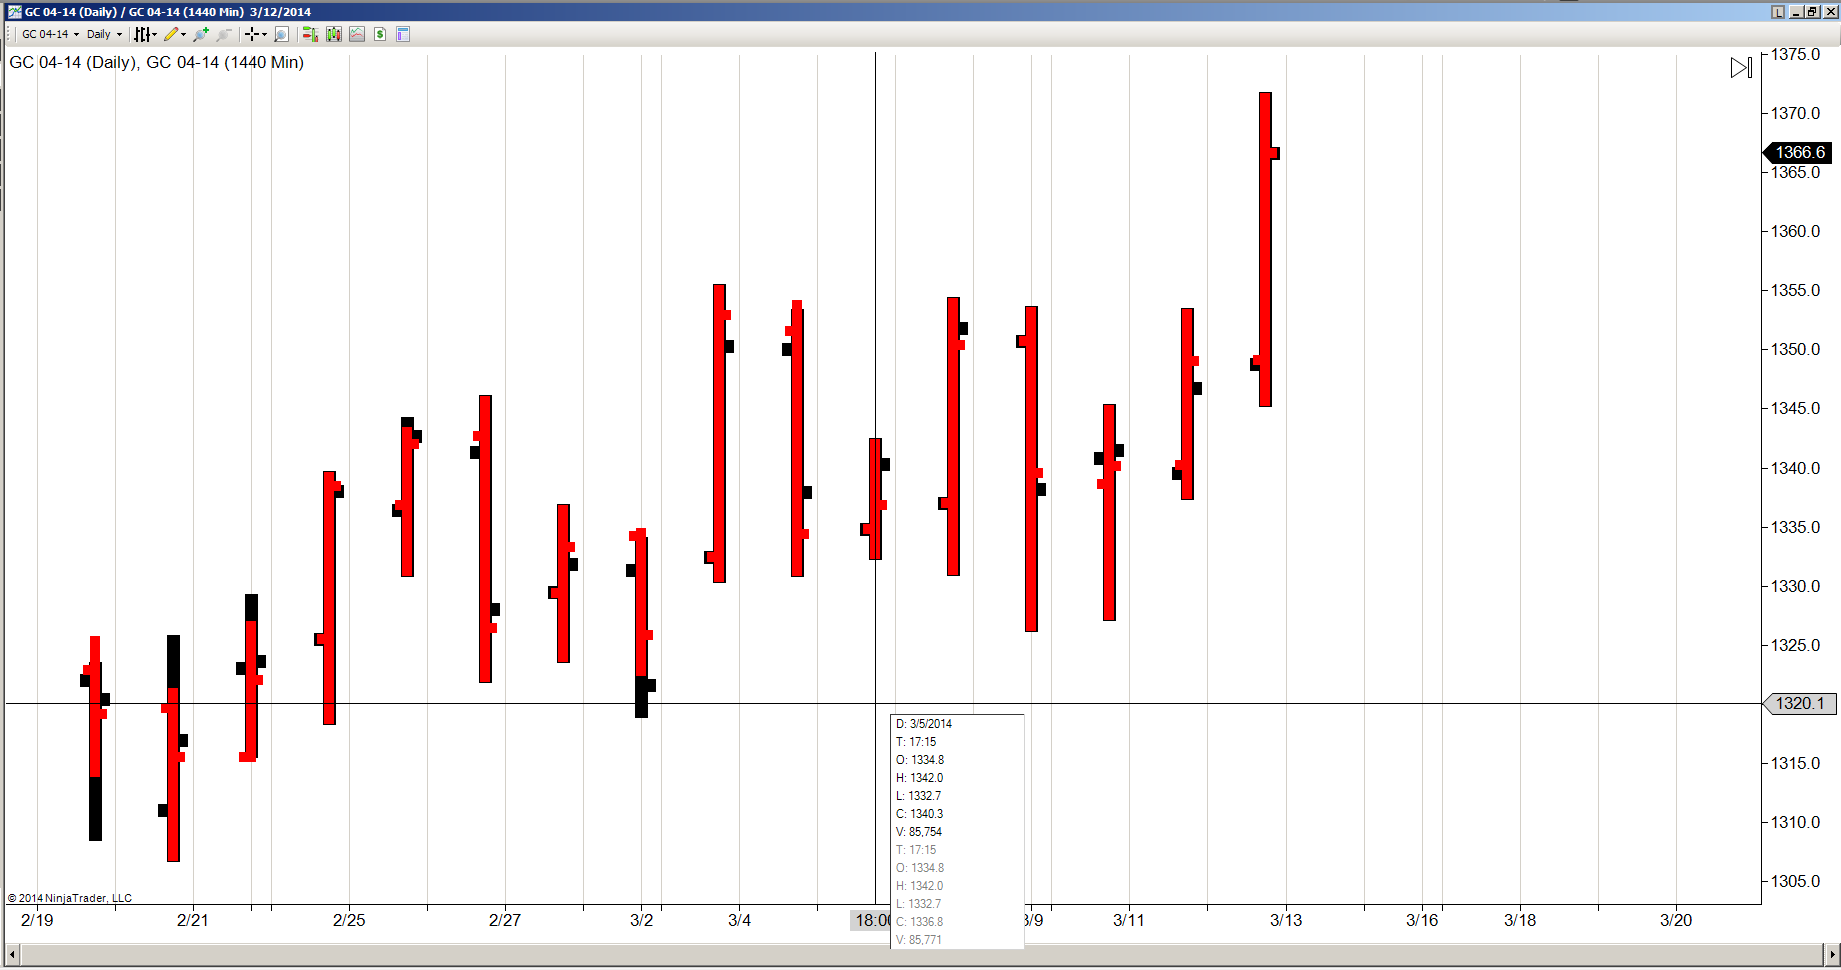Click the 1320.1 crosshair price label

click(x=1800, y=704)
